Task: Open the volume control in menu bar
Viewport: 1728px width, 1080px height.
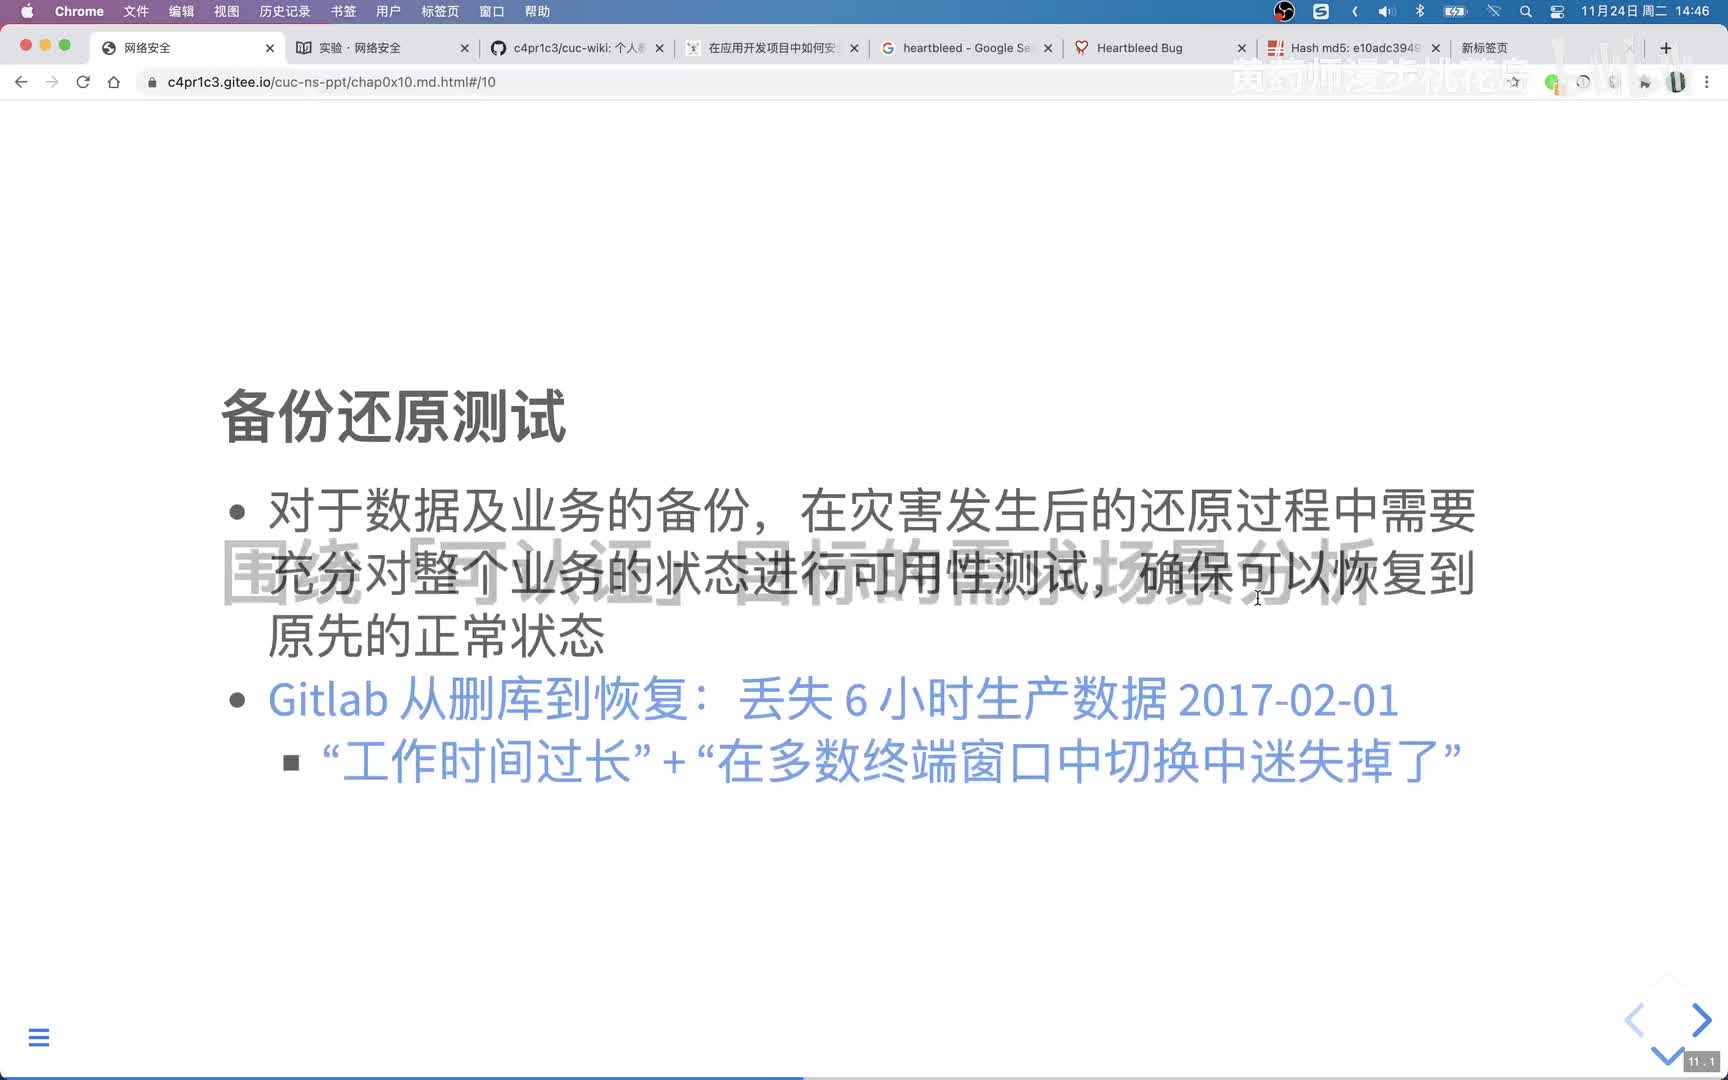Action: (1386, 11)
